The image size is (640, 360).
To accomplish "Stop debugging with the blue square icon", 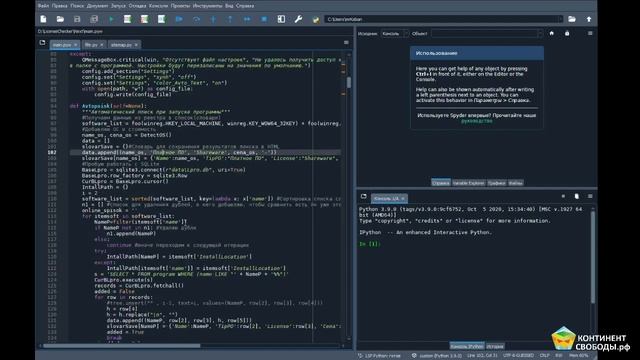I will click(x=264, y=19).
